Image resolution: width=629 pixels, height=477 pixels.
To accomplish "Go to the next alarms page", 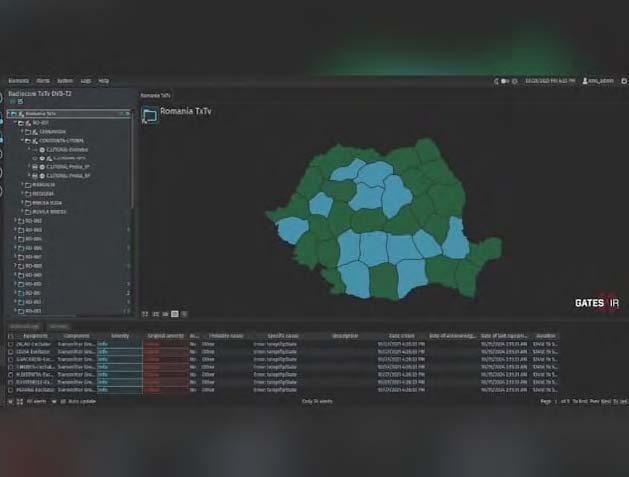I will [606, 402].
